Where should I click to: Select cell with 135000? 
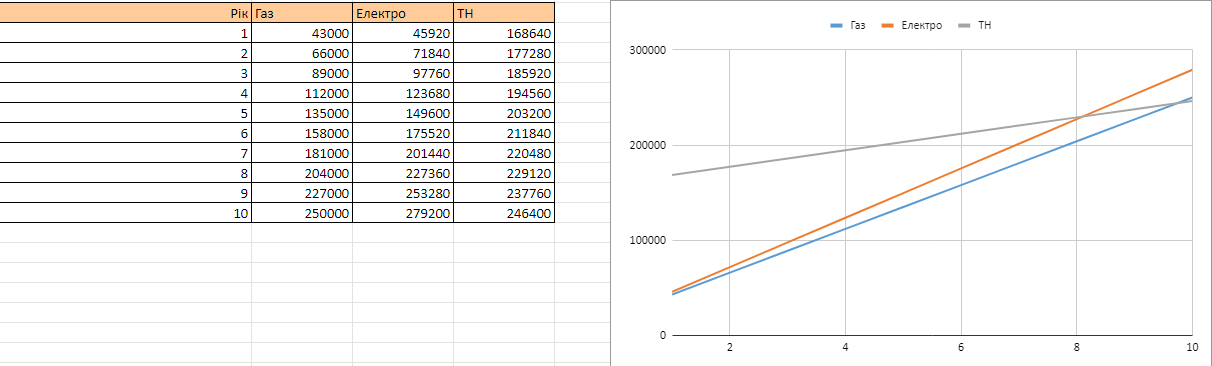coord(302,113)
